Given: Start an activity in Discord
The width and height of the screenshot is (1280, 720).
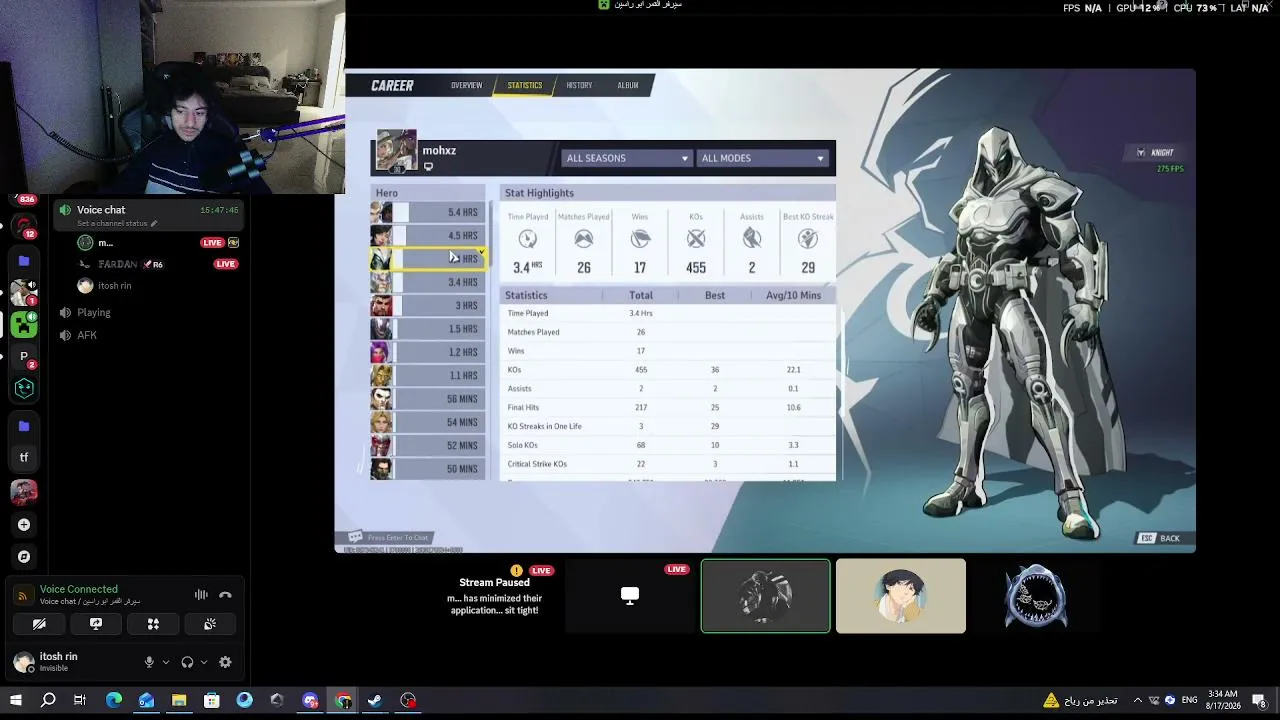Looking at the screenshot, I should click(x=153, y=624).
